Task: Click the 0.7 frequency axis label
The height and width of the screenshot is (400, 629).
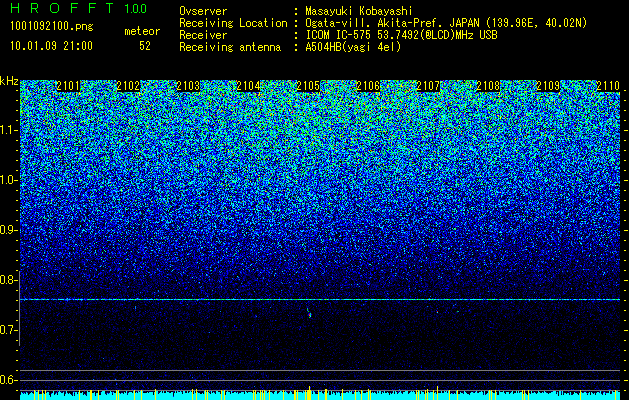Action: click(x=8, y=330)
